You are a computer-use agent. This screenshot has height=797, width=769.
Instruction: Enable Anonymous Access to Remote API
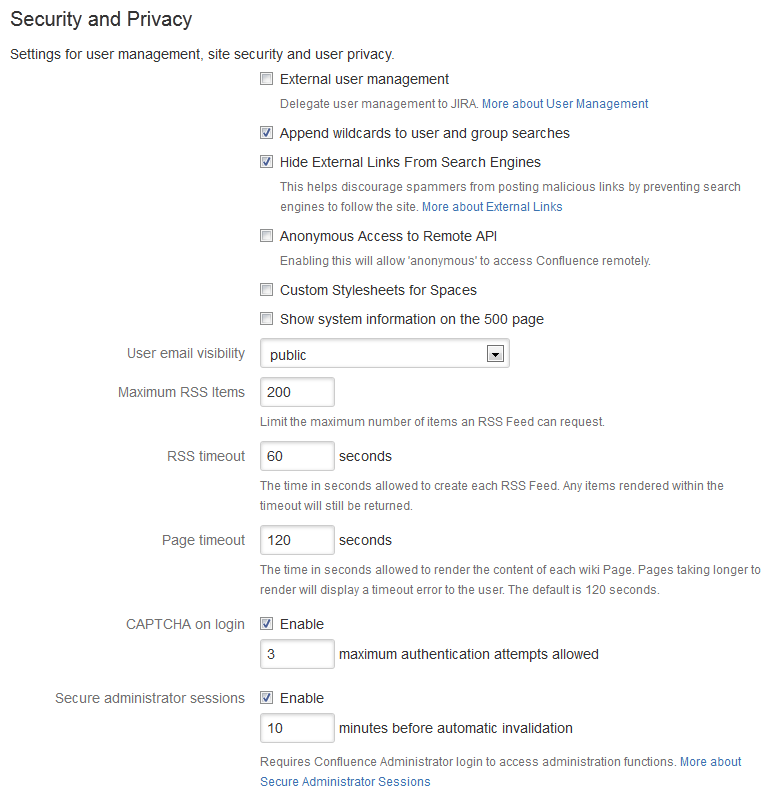click(266, 236)
